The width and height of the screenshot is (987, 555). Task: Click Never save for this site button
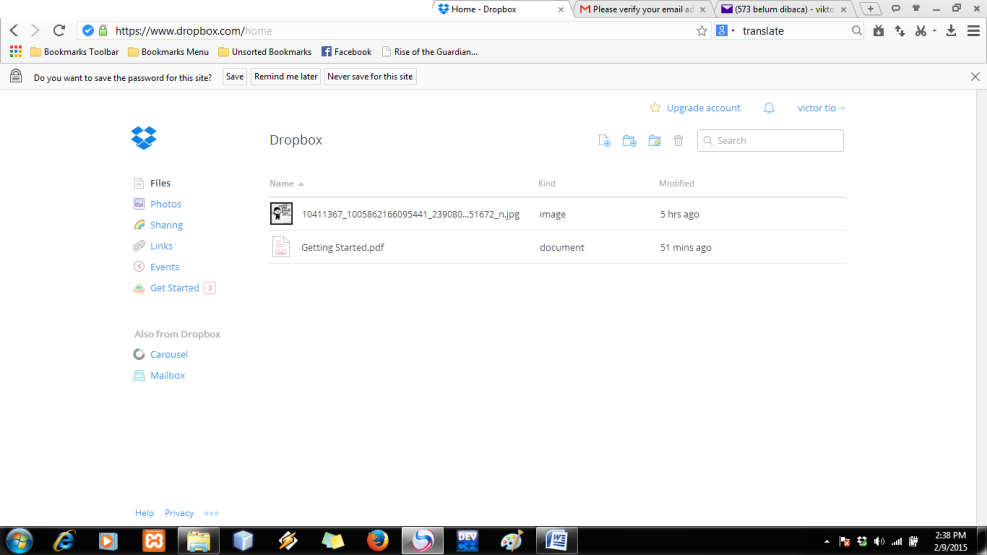click(x=370, y=77)
